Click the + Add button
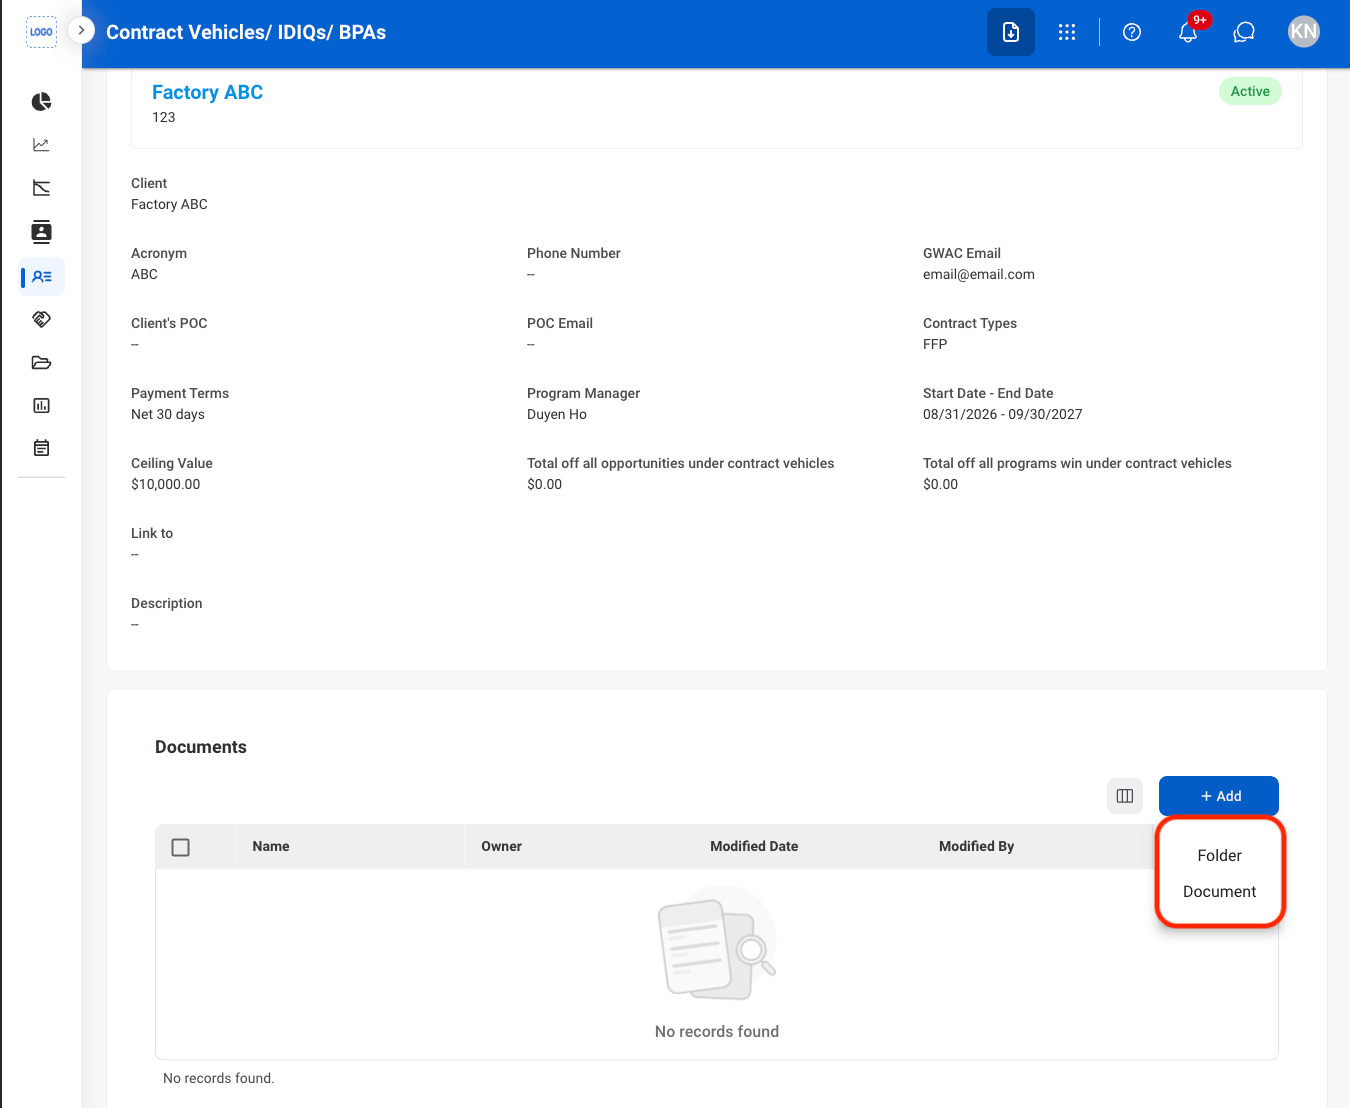This screenshot has height=1108, width=1350. [1219, 796]
